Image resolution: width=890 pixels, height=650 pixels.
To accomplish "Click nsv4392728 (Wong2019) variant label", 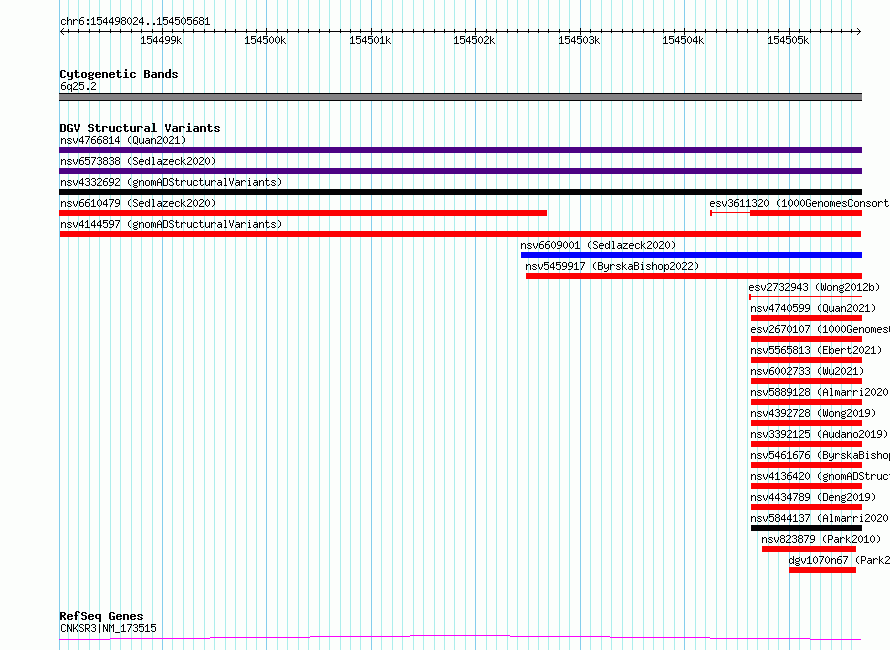I will click(x=813, y=413).
